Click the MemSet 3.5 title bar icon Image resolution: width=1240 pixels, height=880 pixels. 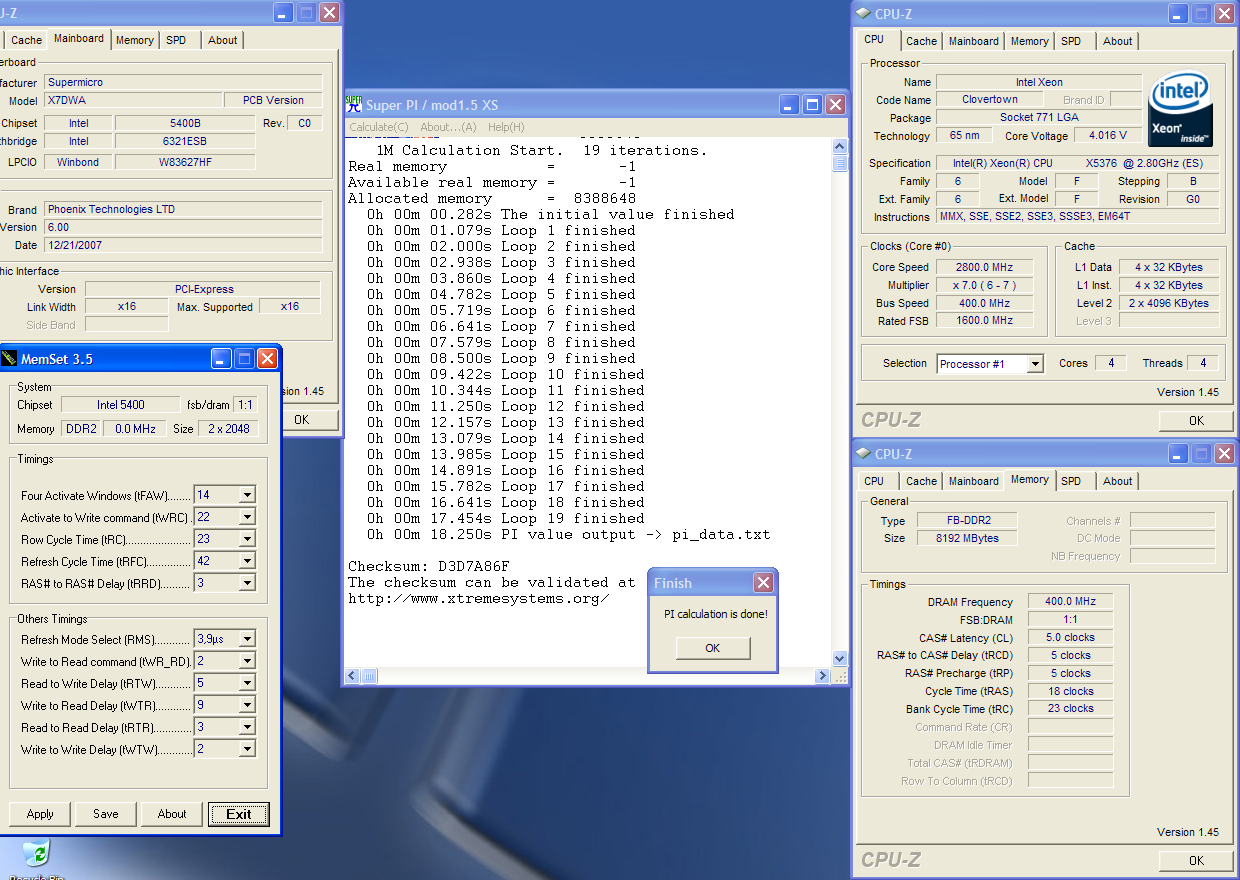9,358
